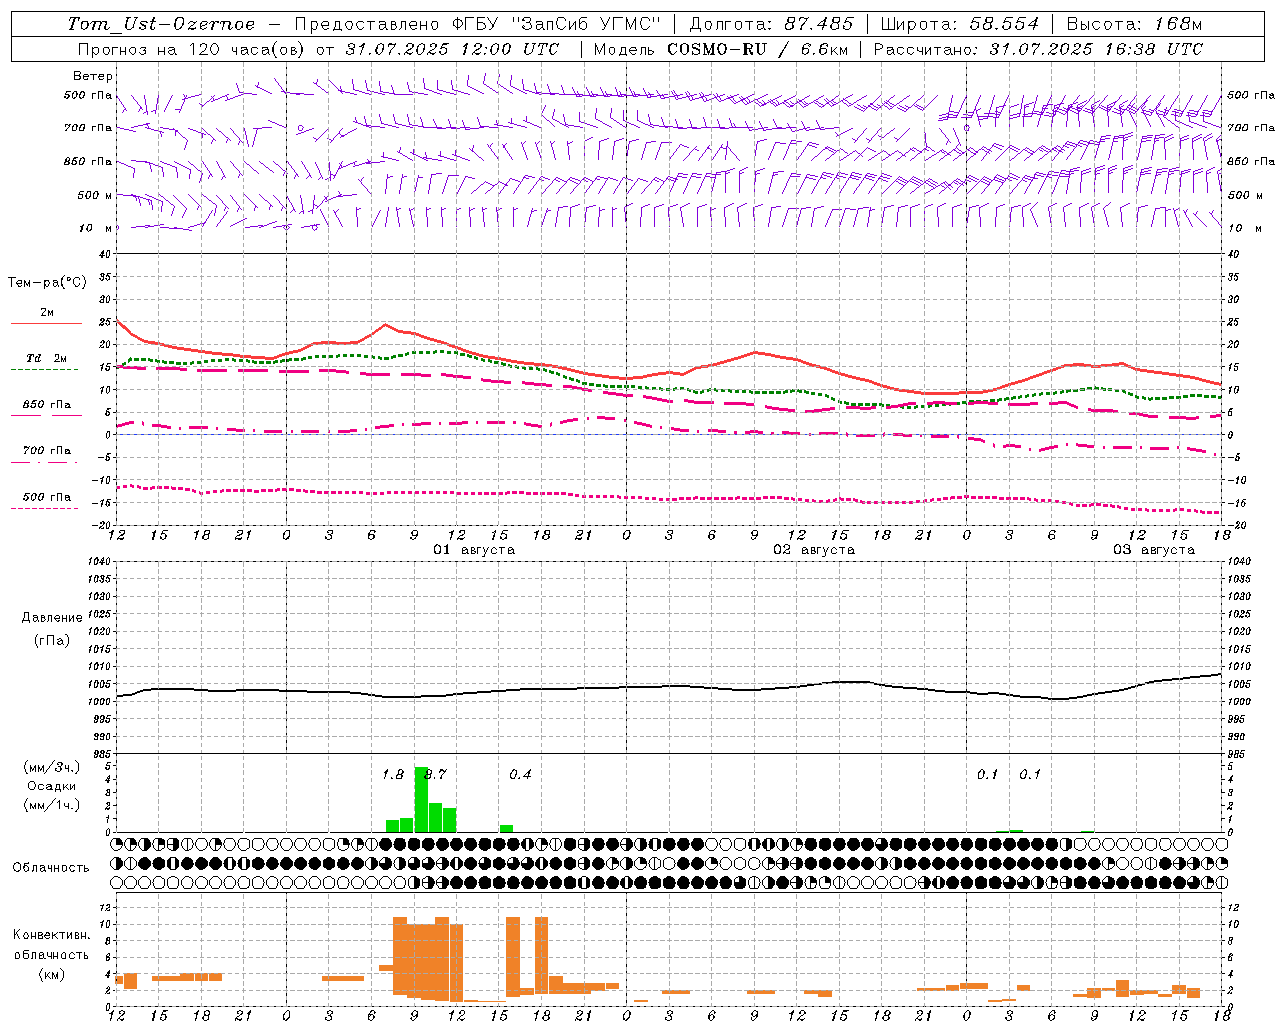Click the latitude value Широта: 58.554
This screenshot has height=1024, width=1280.
pyautogui.click(x=960, y=24)
